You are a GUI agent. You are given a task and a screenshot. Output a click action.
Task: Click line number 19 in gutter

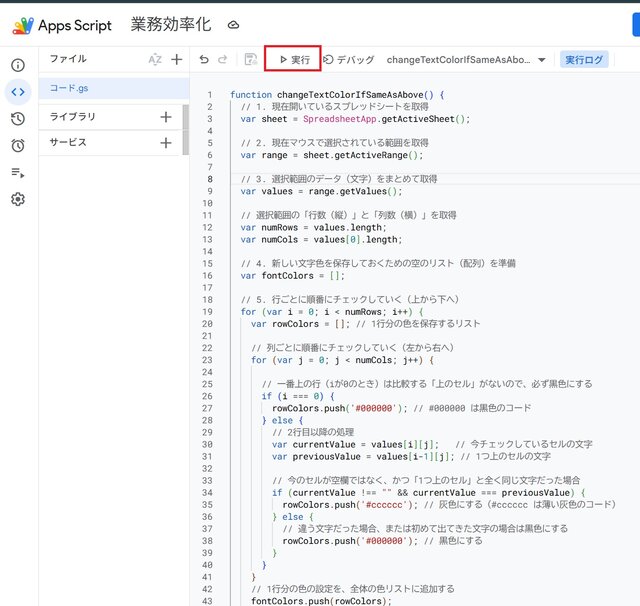pos(207,312)
